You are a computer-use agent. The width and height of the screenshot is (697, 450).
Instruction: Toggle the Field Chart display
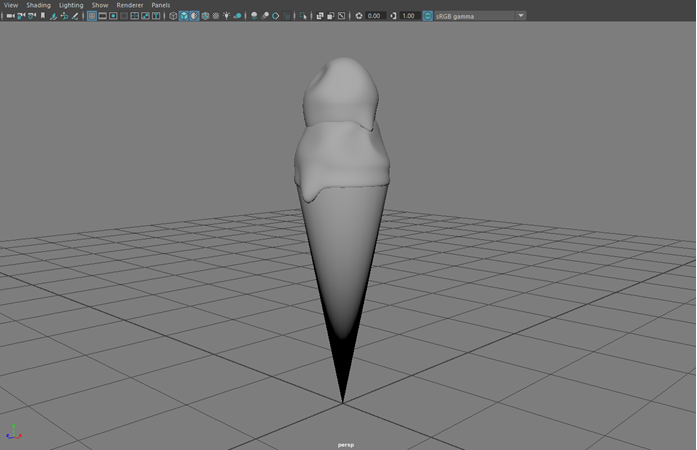[x=134, y=16]
